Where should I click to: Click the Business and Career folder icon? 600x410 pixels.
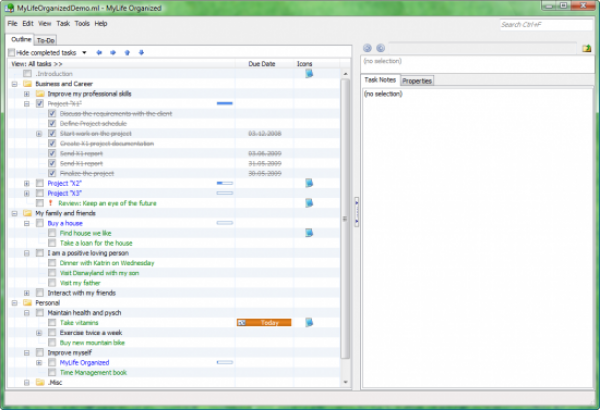(28, 83)
